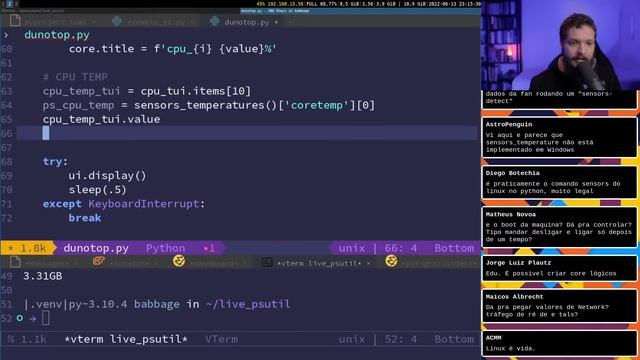The width and height of the screenshot is (640, 360).
Task: Click the VTerm mode in bottom modeline
Action: pos(222,339)
